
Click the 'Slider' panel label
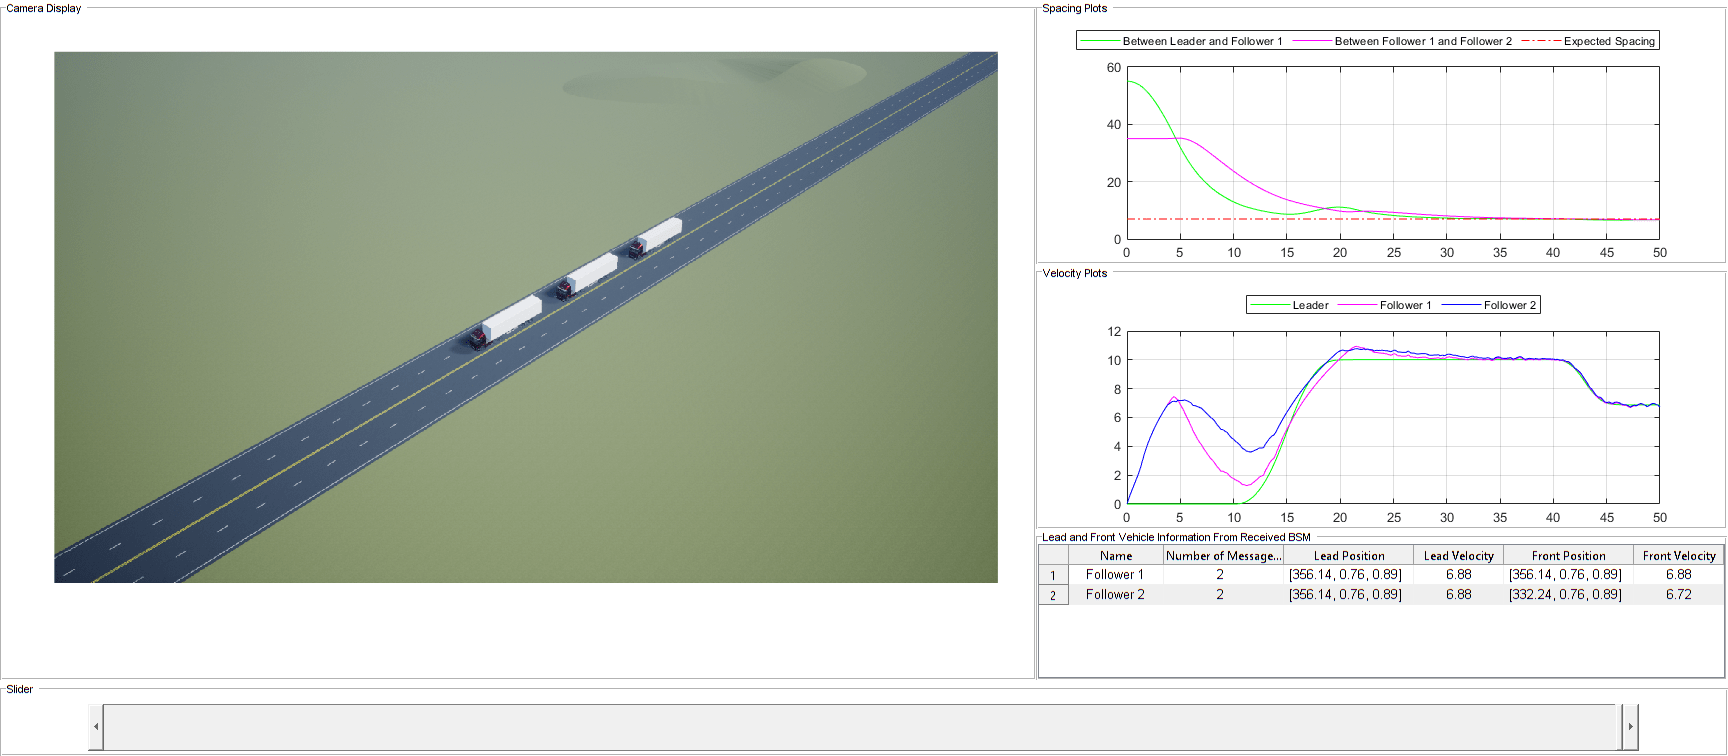(x=20, y=689)
